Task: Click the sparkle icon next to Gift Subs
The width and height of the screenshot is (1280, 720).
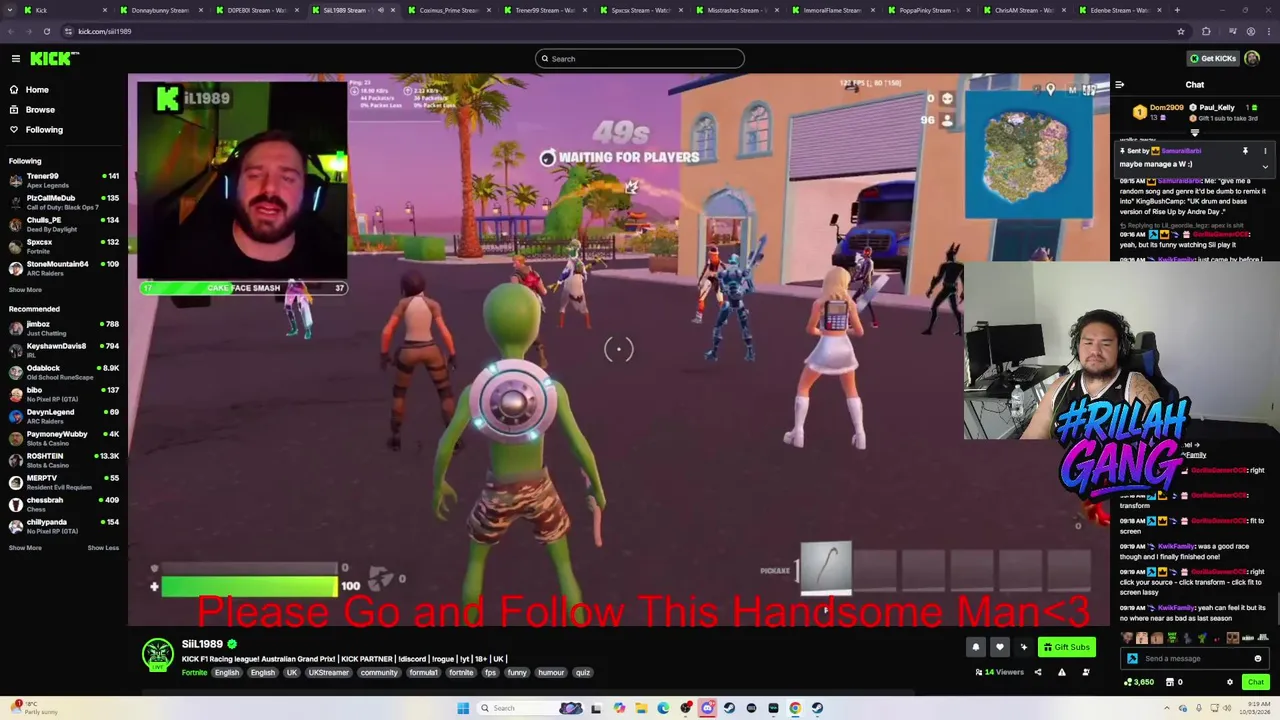Action: (x=1023, y=647)
